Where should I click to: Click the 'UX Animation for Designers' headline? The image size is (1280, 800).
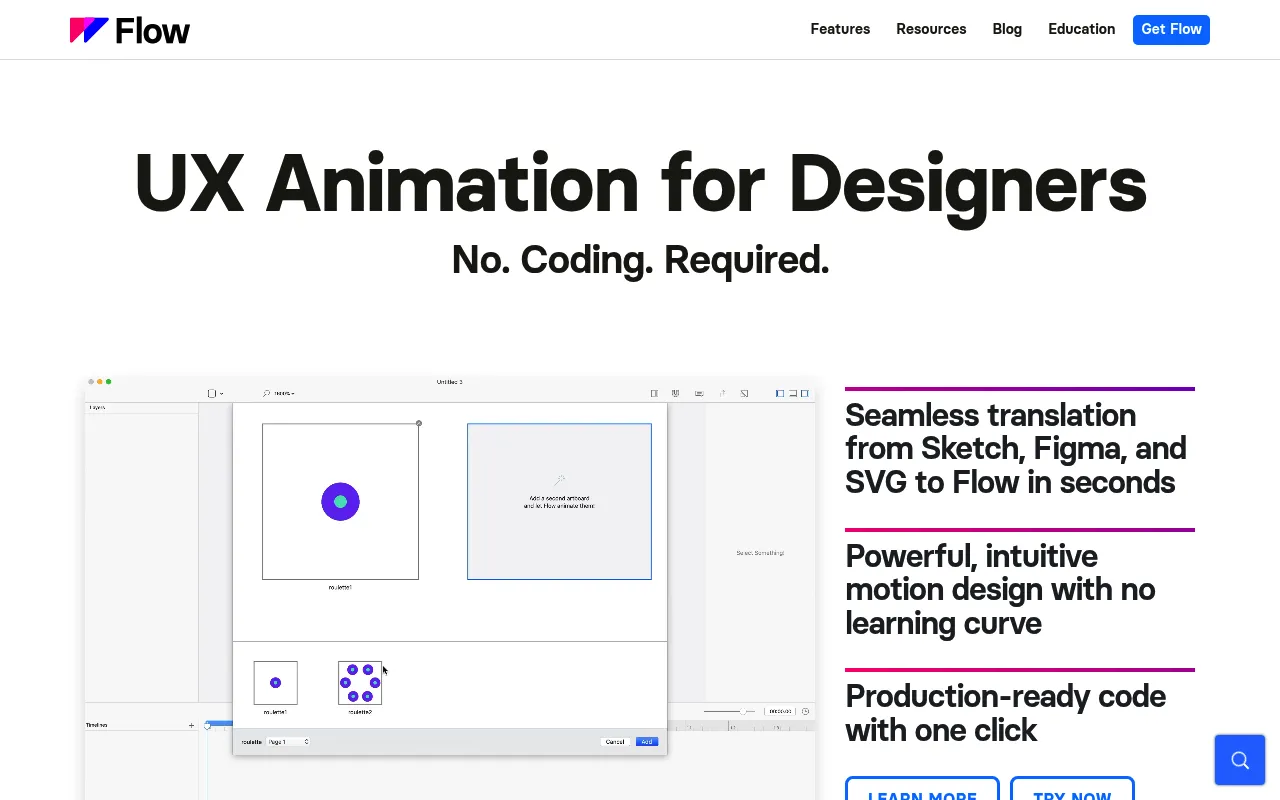tap(640, 184)
